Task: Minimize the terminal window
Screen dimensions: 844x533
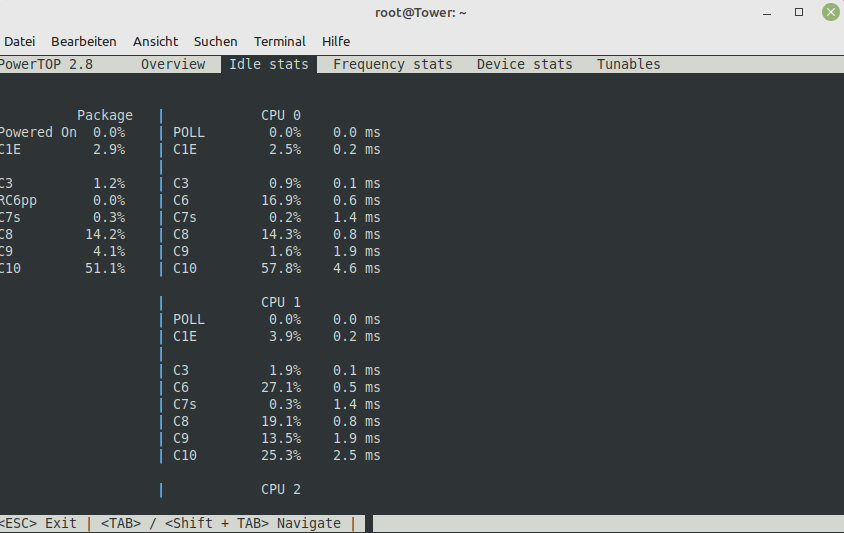Action: coord(767,12)
